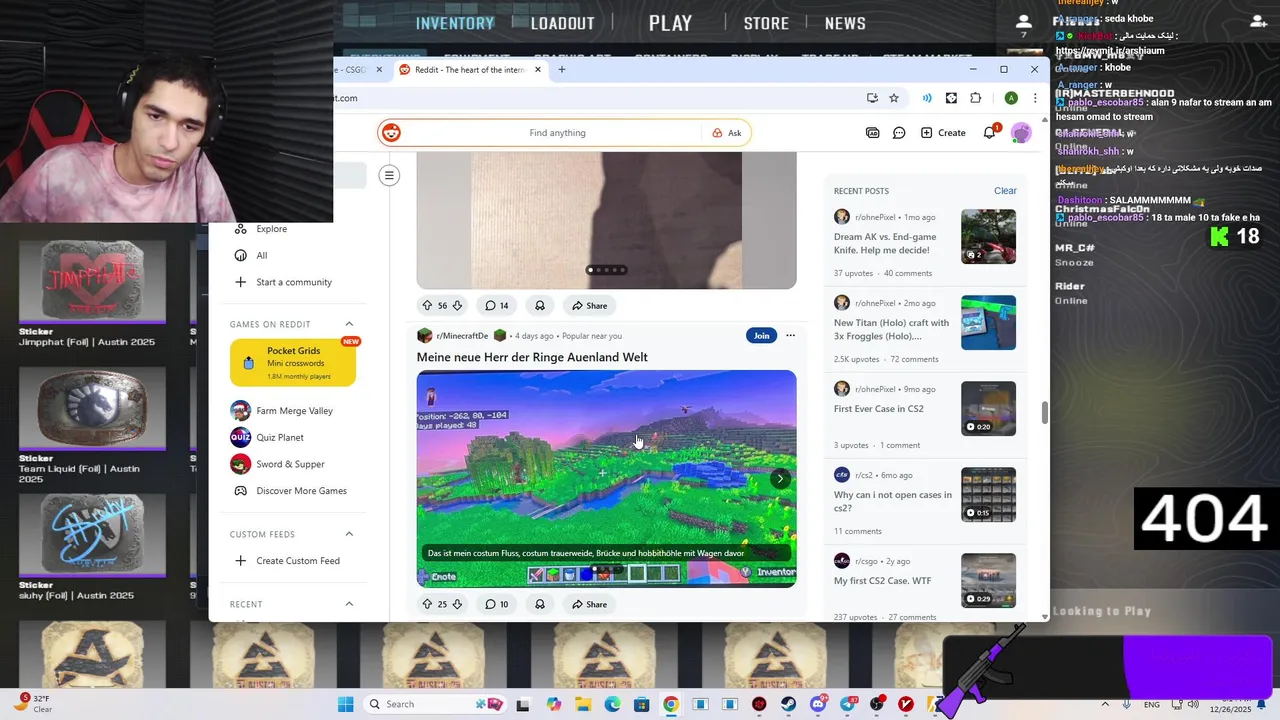Open the Pocket Grids game card
1280x720 pixels.
(293, 362)
